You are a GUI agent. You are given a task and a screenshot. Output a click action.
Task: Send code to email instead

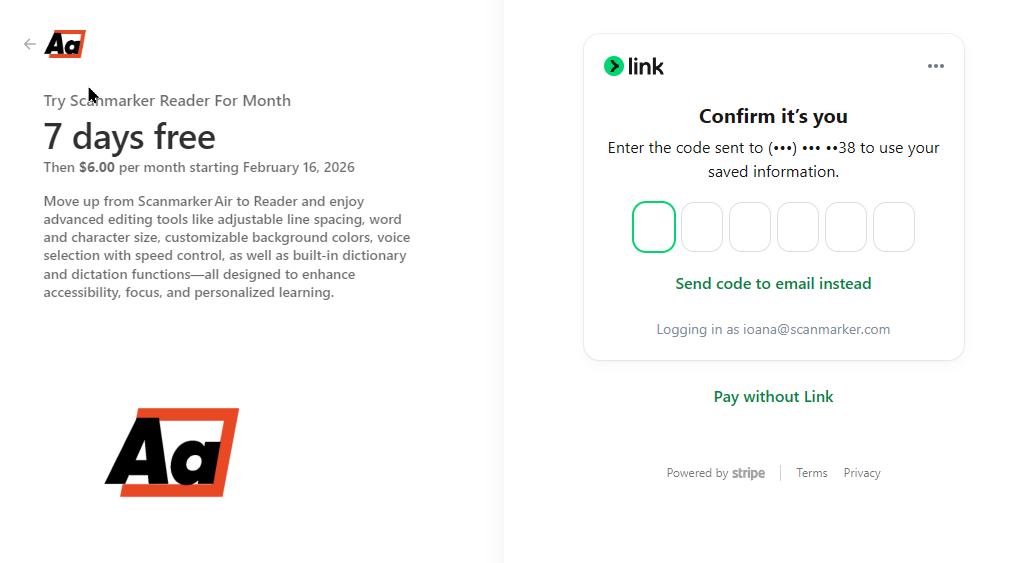pyautogui.click(x=773, y=284)
